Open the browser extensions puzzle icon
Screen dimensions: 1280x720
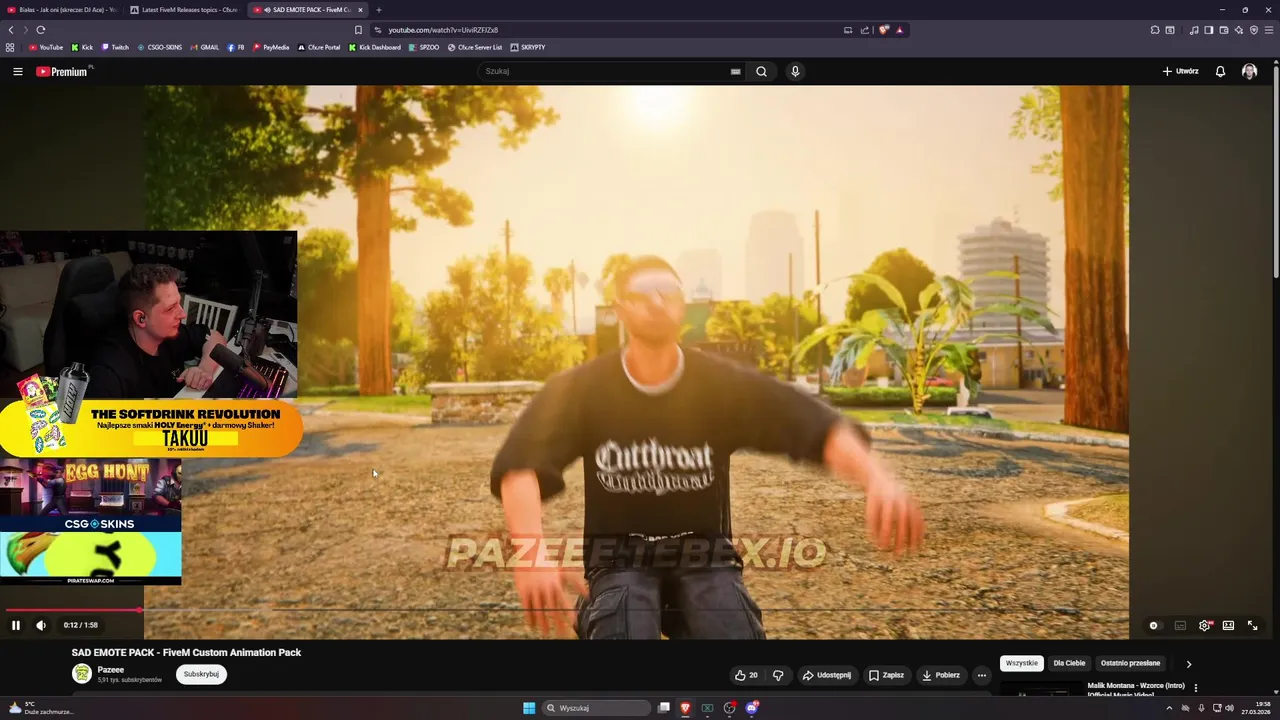tap(1155, 30)
